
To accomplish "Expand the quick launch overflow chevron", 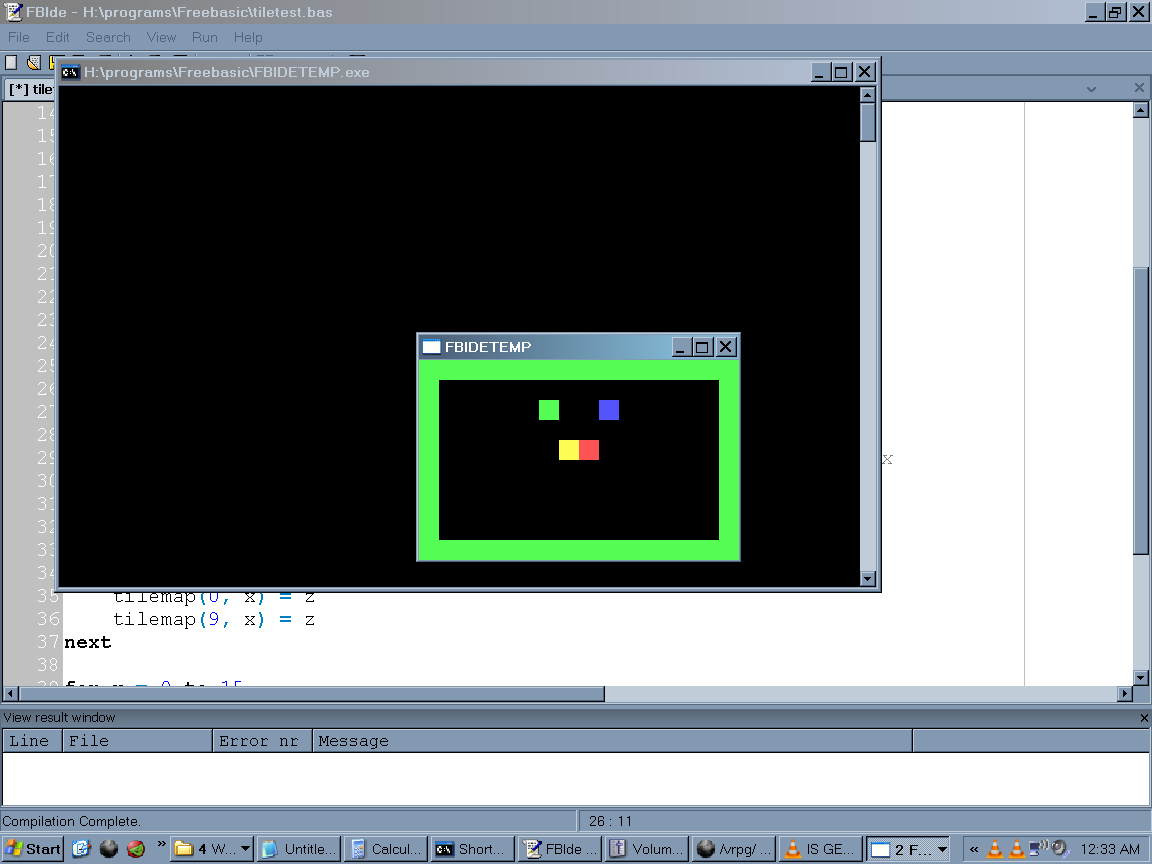I will (162, 845).
